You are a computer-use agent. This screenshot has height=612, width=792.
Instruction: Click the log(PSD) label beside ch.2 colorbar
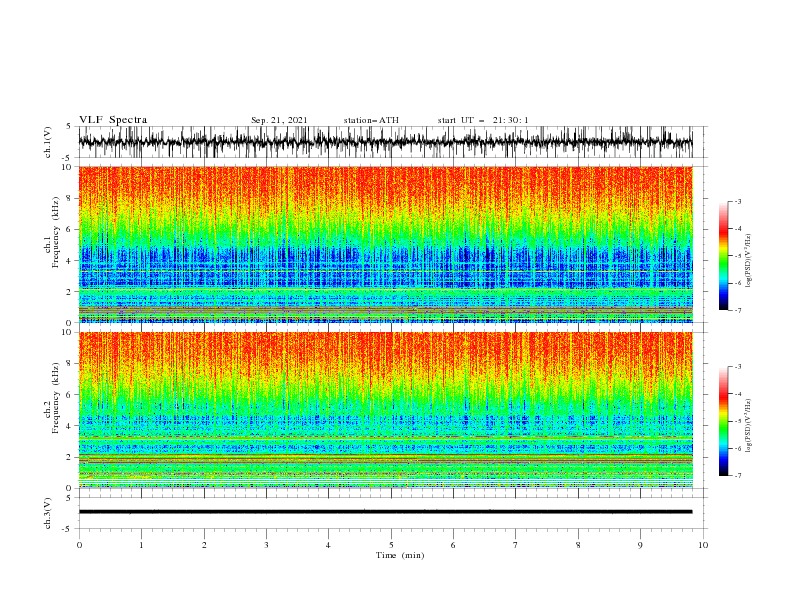(x=748, y=426)
